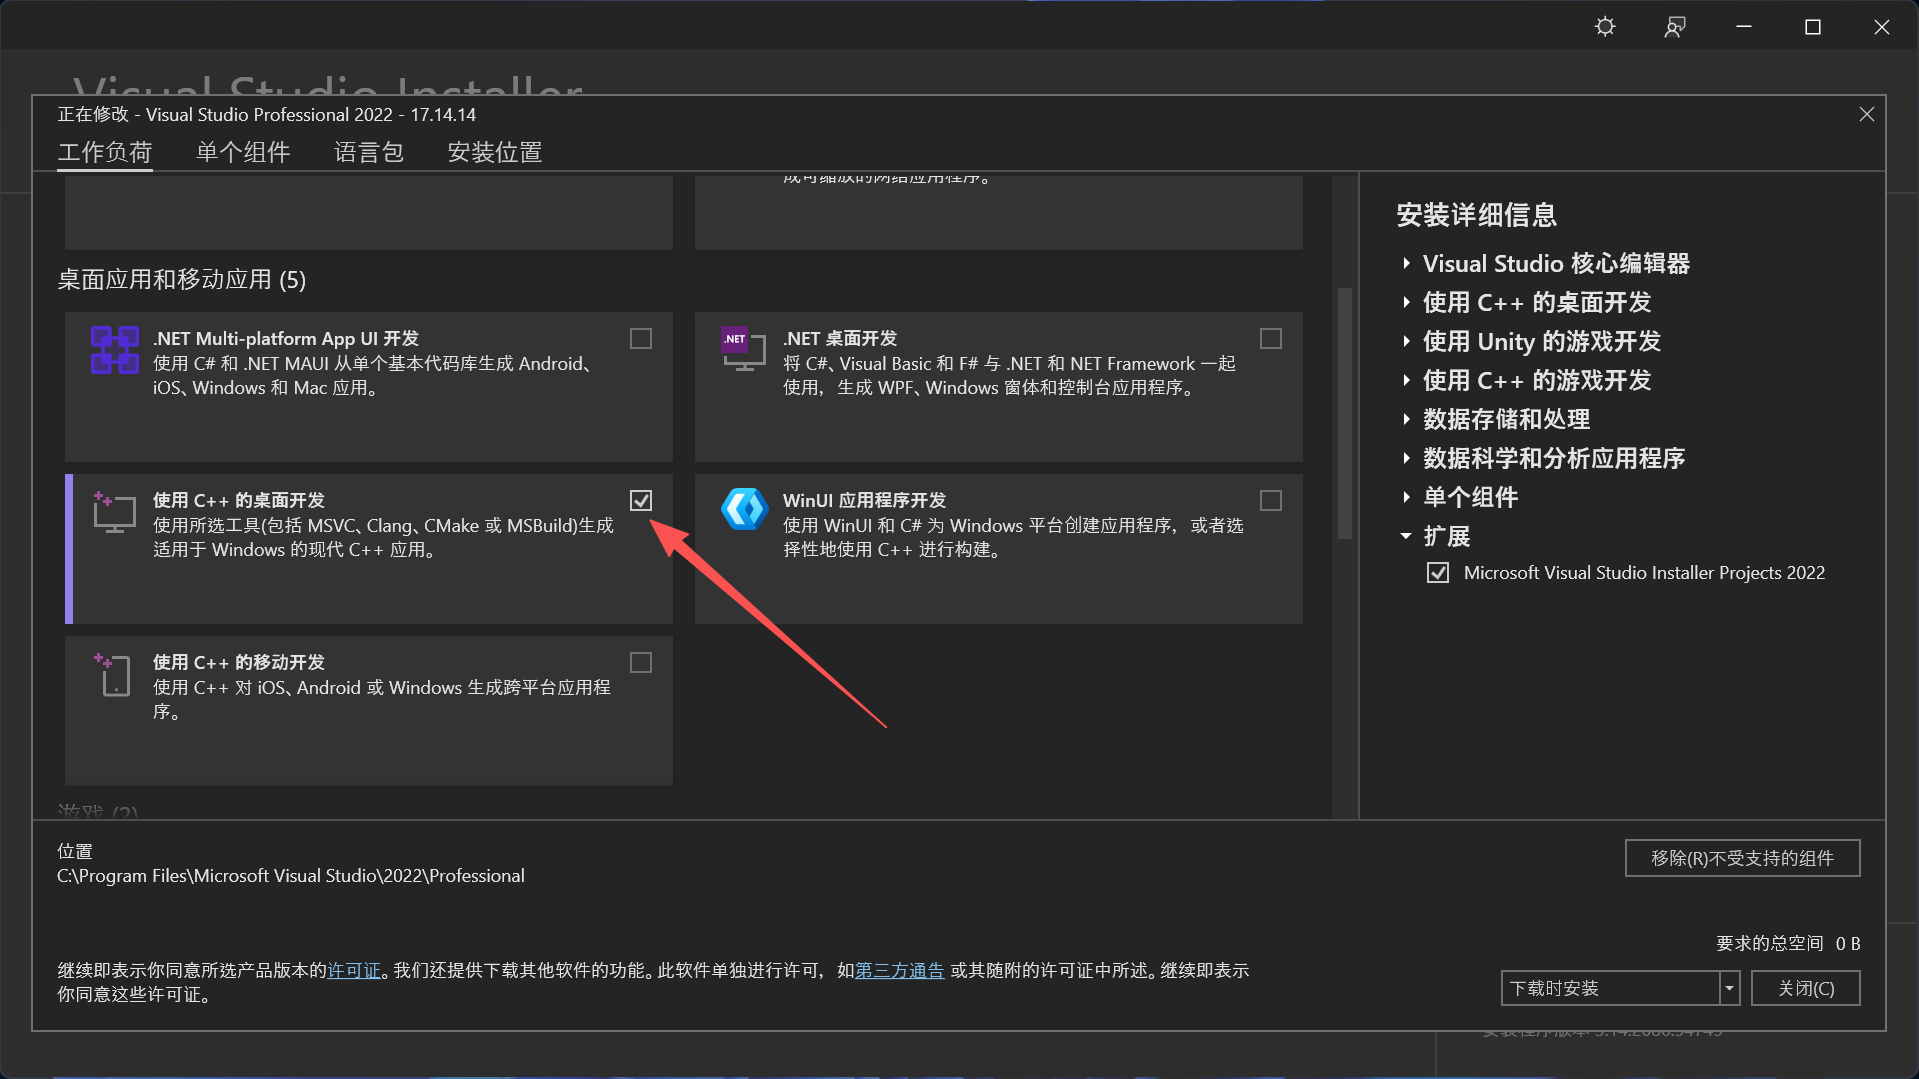The image size is (1919, 1079).
Task: Check the WinUI 应用程序开发 workload
Action: tap(1270, 500)
